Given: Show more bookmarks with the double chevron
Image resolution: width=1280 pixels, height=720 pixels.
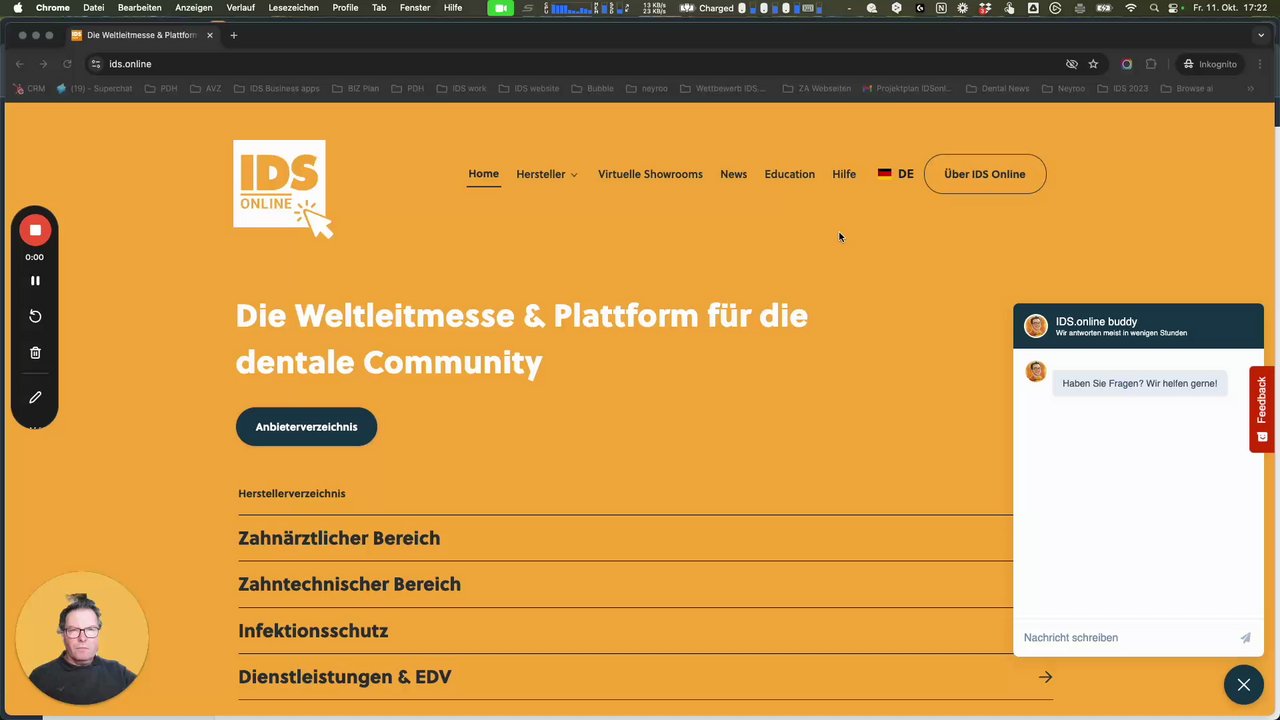Looking at the screenshot, I should point(1250,88).
